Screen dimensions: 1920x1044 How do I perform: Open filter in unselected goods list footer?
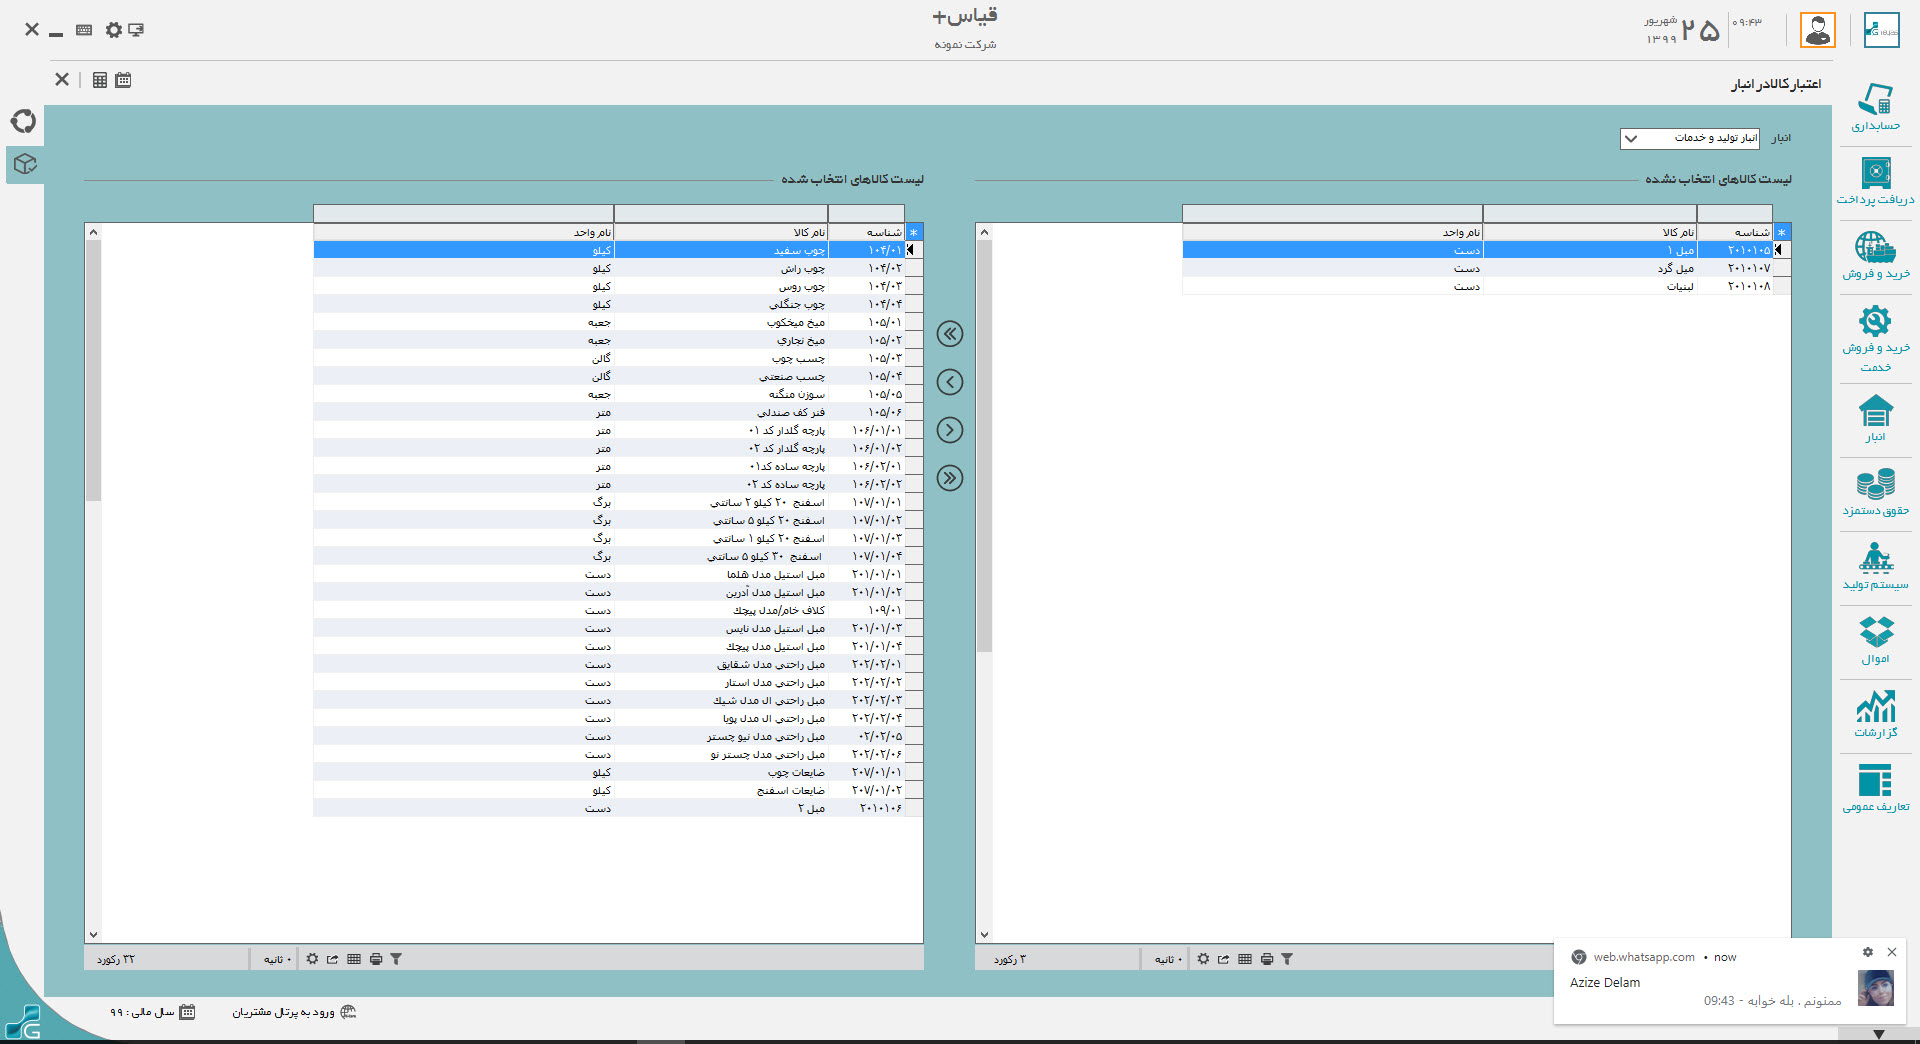[1287, 959]
